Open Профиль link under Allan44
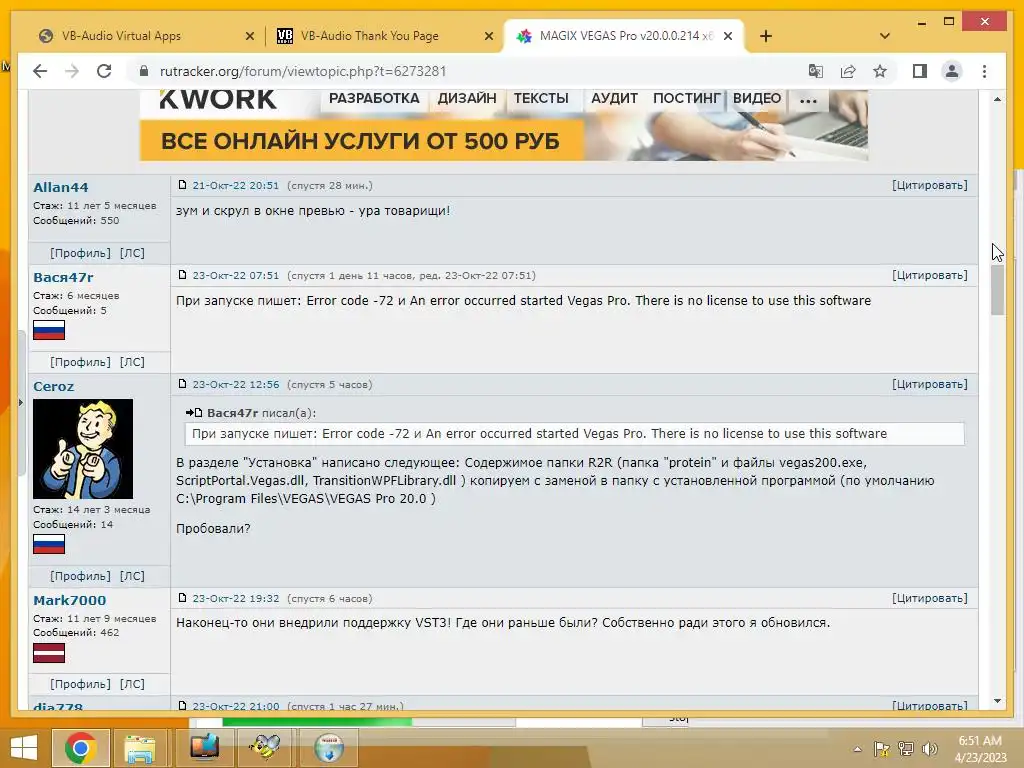 pyautogui.click(x=80, y=253)
